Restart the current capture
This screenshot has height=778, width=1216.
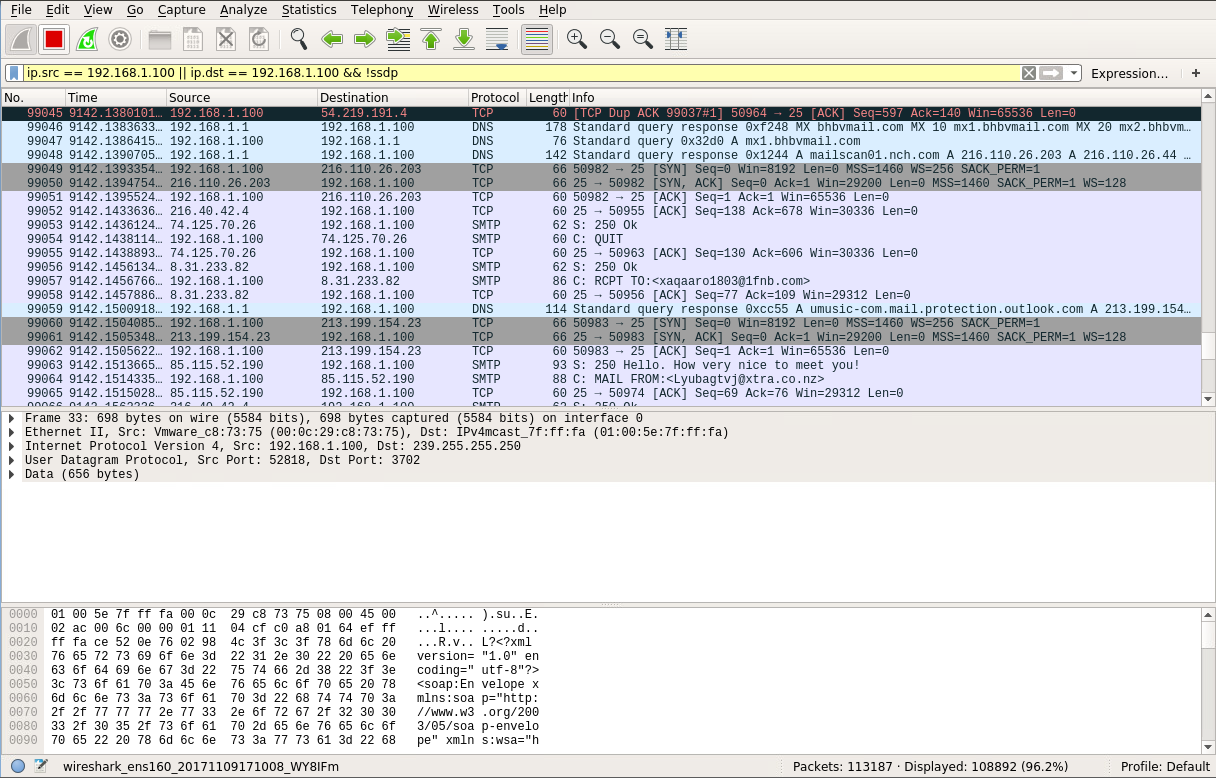(87, 39)
